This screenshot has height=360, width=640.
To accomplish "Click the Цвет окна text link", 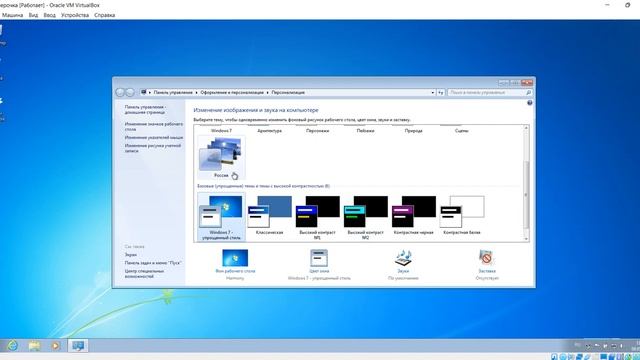I will [x=319, y=271].
